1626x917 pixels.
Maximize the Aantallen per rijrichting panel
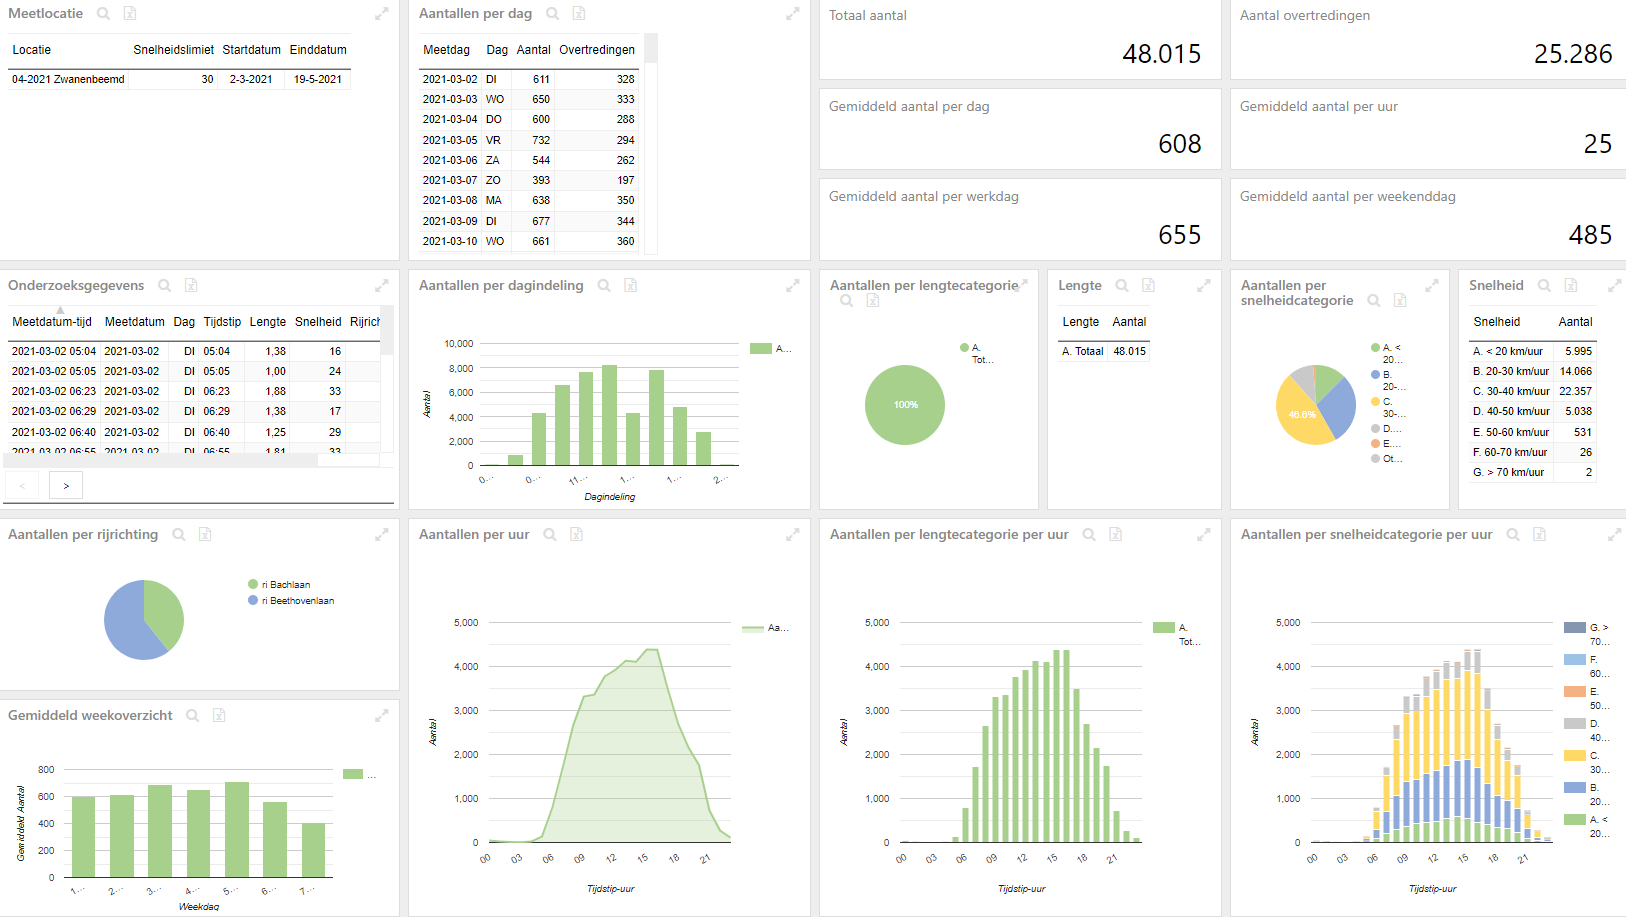click(382, 535)
